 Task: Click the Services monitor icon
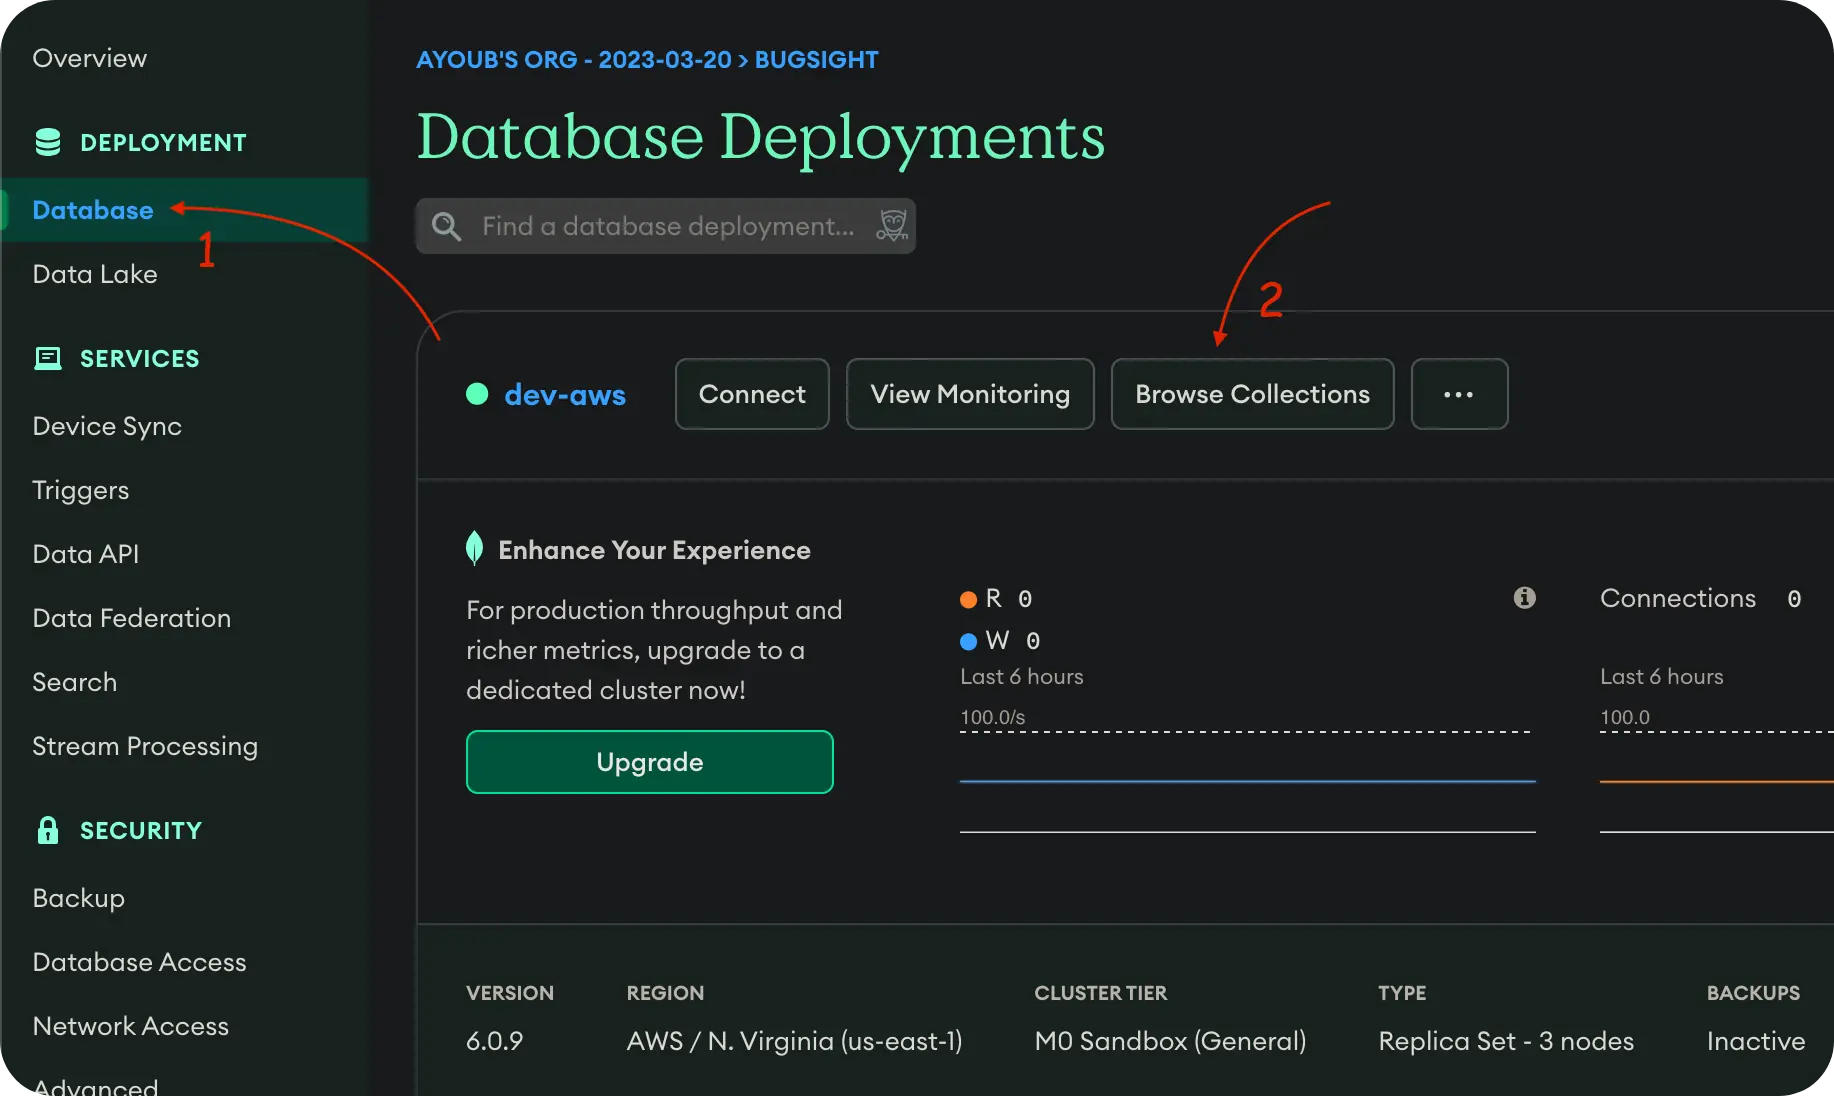47,358
